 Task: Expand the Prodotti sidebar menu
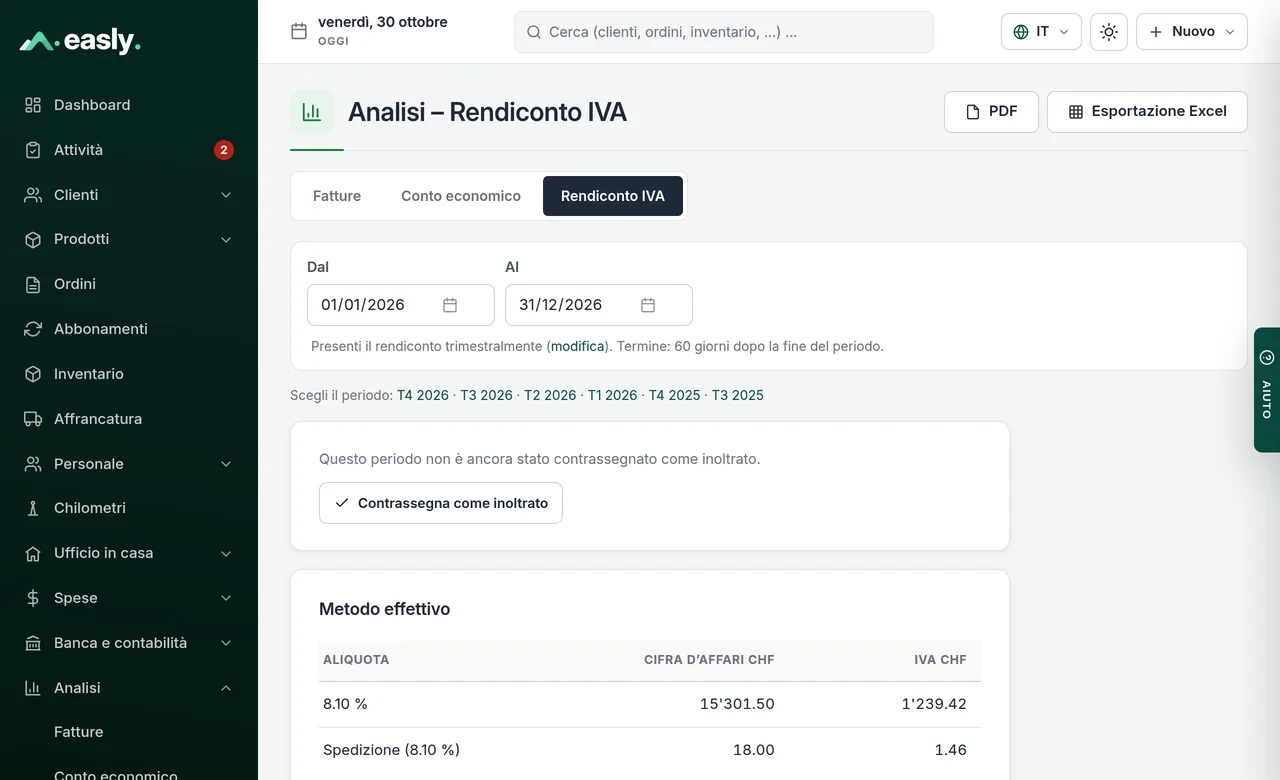226,240
